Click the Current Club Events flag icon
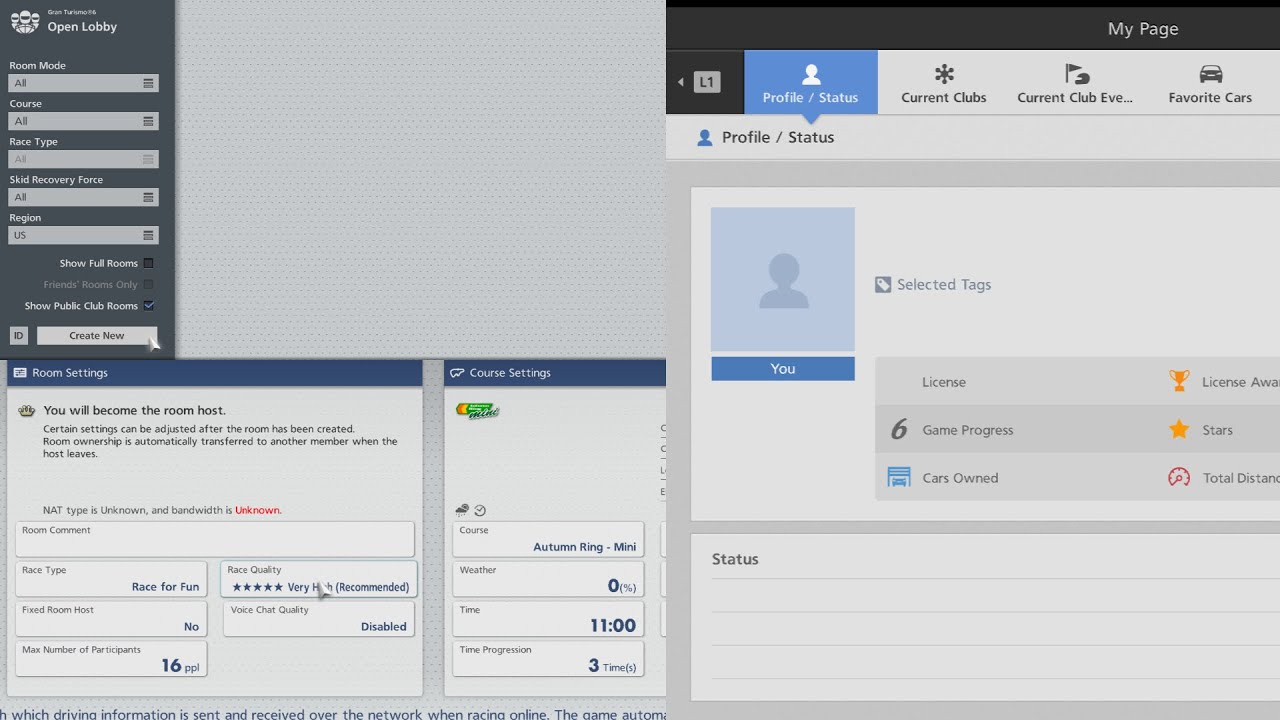The height and width of the screenshot is (720, 1280). click(x=1076, y=73)
